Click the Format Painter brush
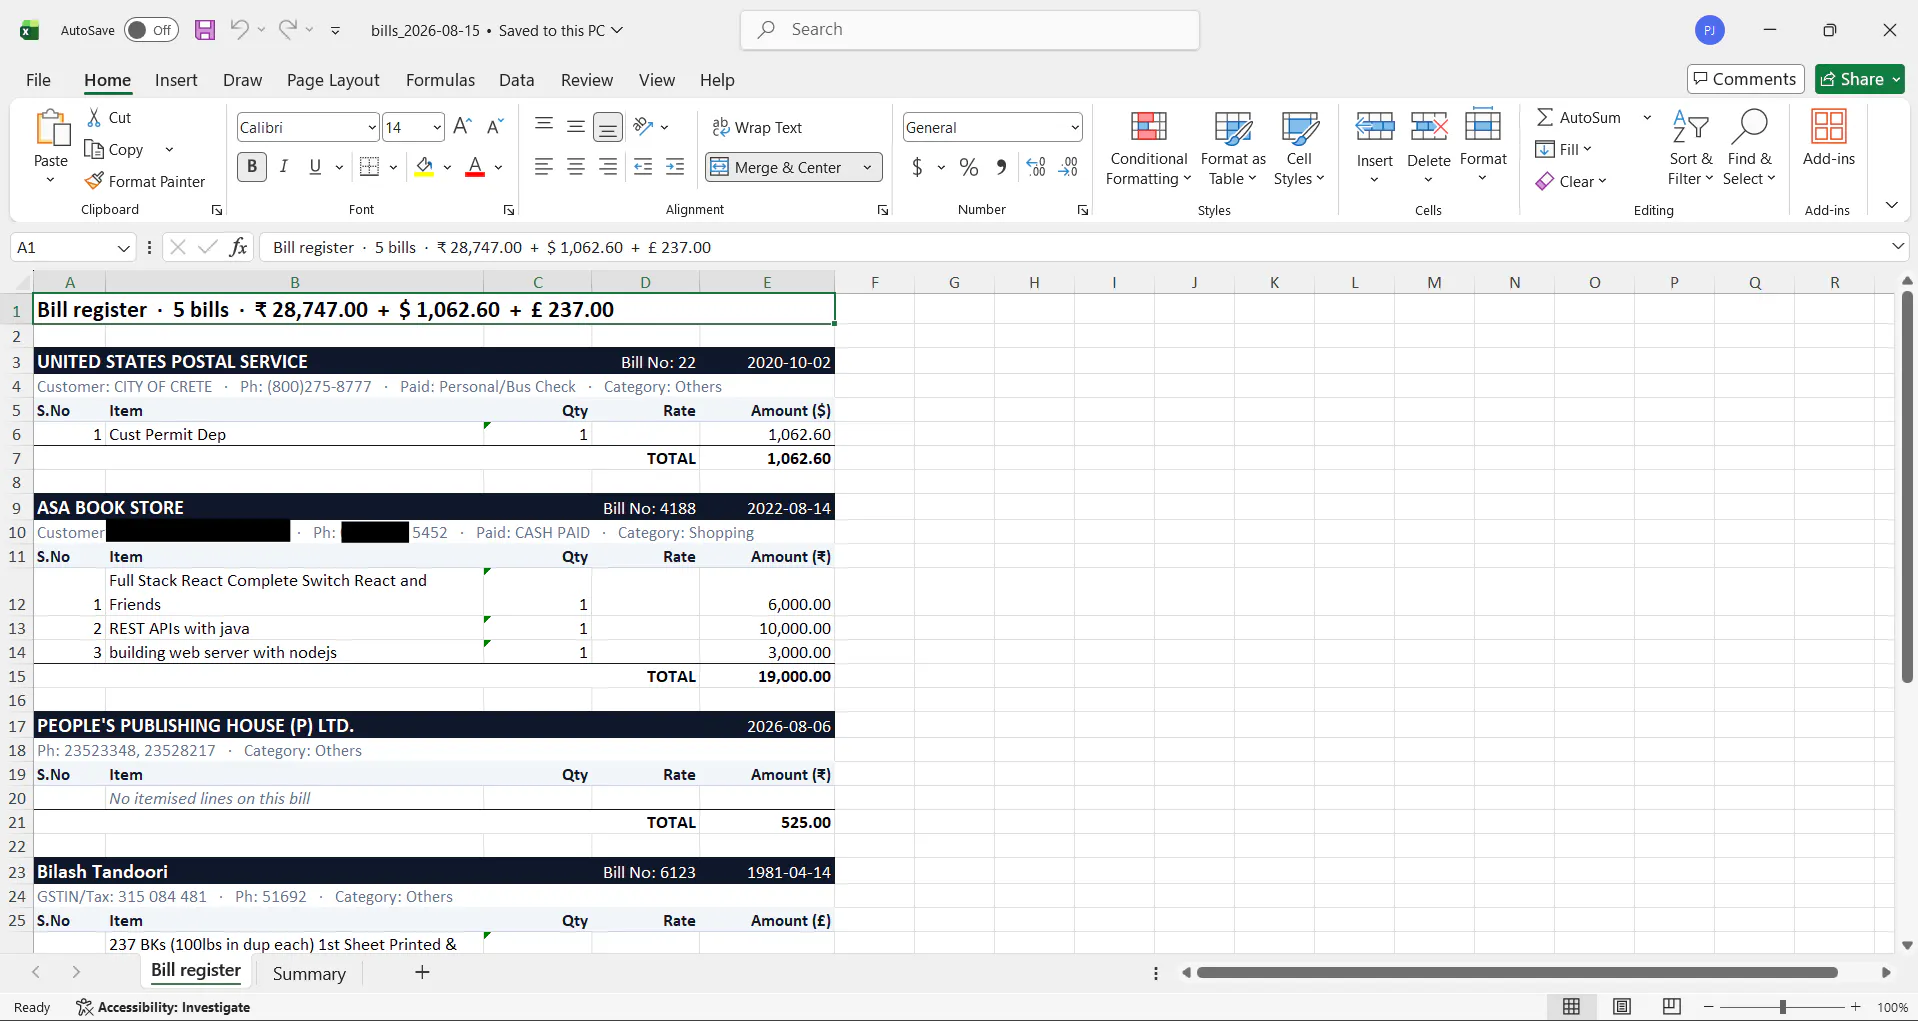Screen dimensions: 1918x1021 [95, 181]
